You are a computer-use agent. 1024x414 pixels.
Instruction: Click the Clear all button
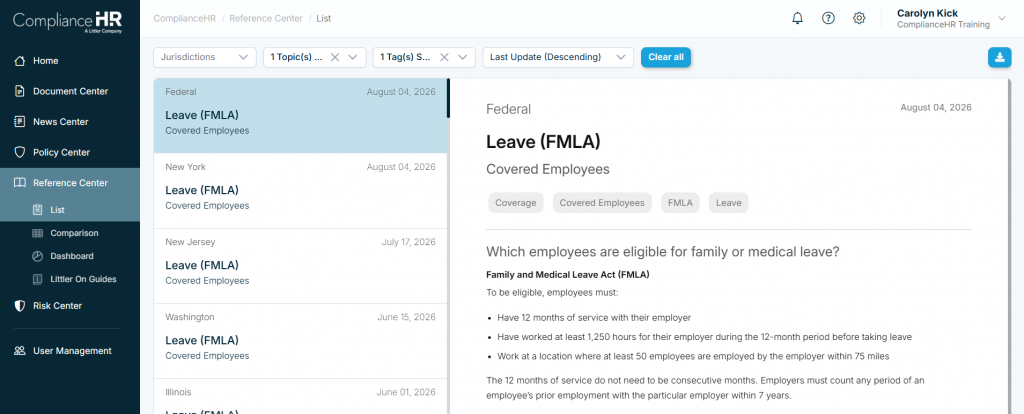pyautogui.click(x=665, y=57)
